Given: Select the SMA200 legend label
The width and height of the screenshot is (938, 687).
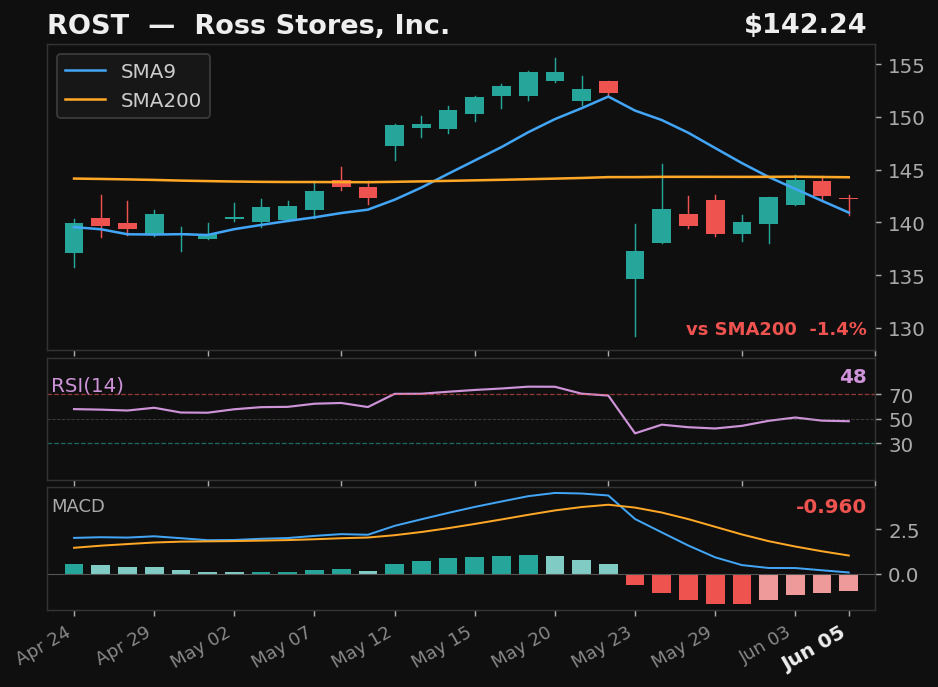Looking at the screenshot, I should pyautogui.click(x=161, y=100).
